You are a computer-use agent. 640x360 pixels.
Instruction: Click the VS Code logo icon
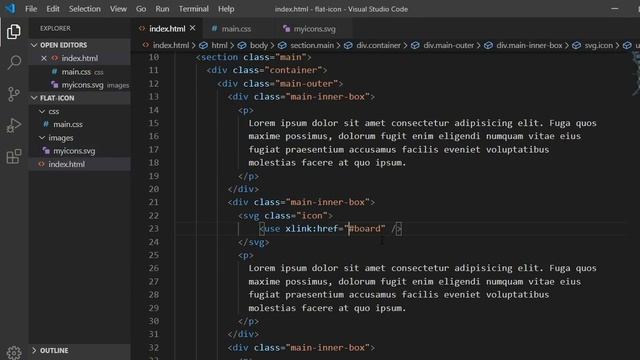[x=10, y=9]
